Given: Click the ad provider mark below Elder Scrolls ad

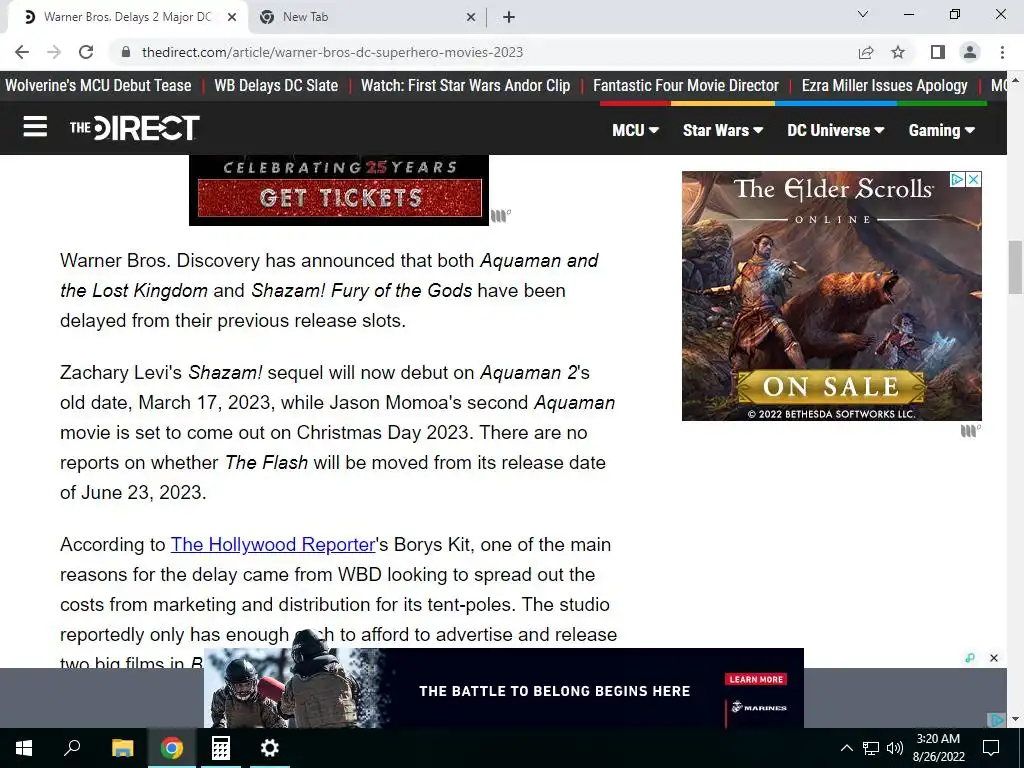Looking at the screenshot, I should (970, 430).
